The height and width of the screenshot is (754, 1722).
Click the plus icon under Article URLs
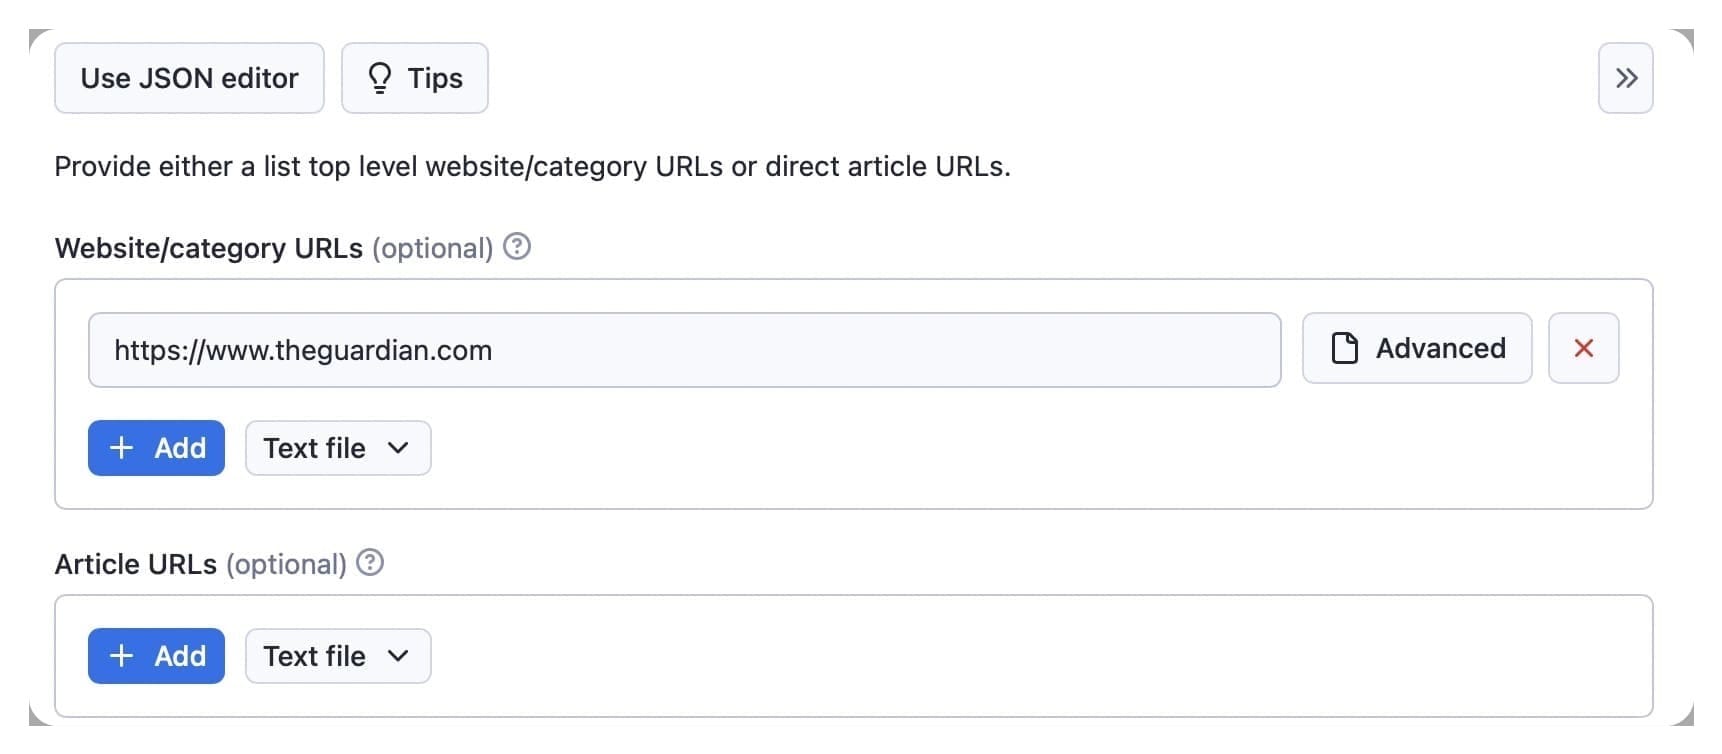121,656
